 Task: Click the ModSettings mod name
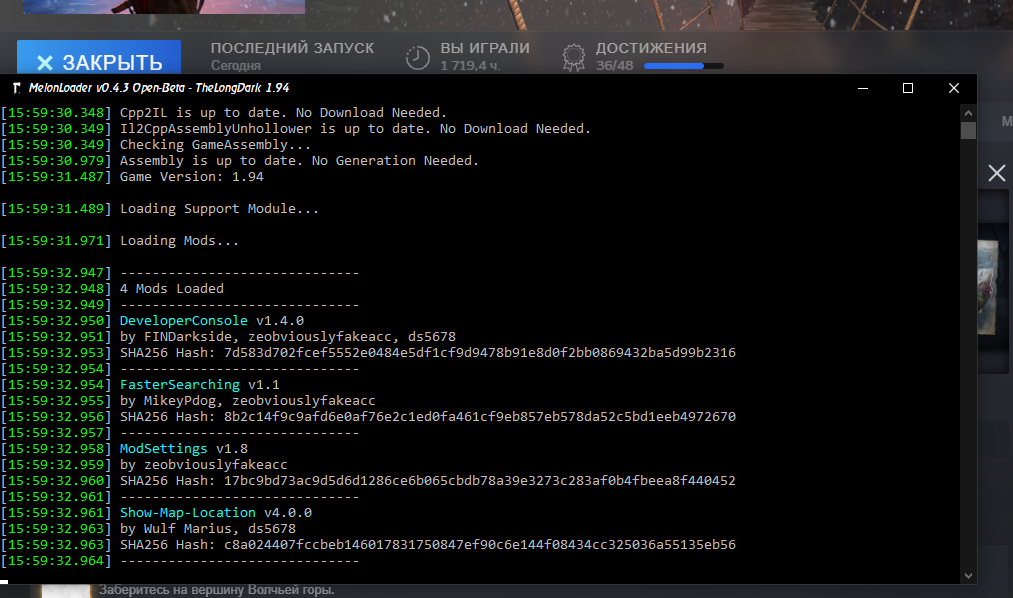(x=163, y=448)
